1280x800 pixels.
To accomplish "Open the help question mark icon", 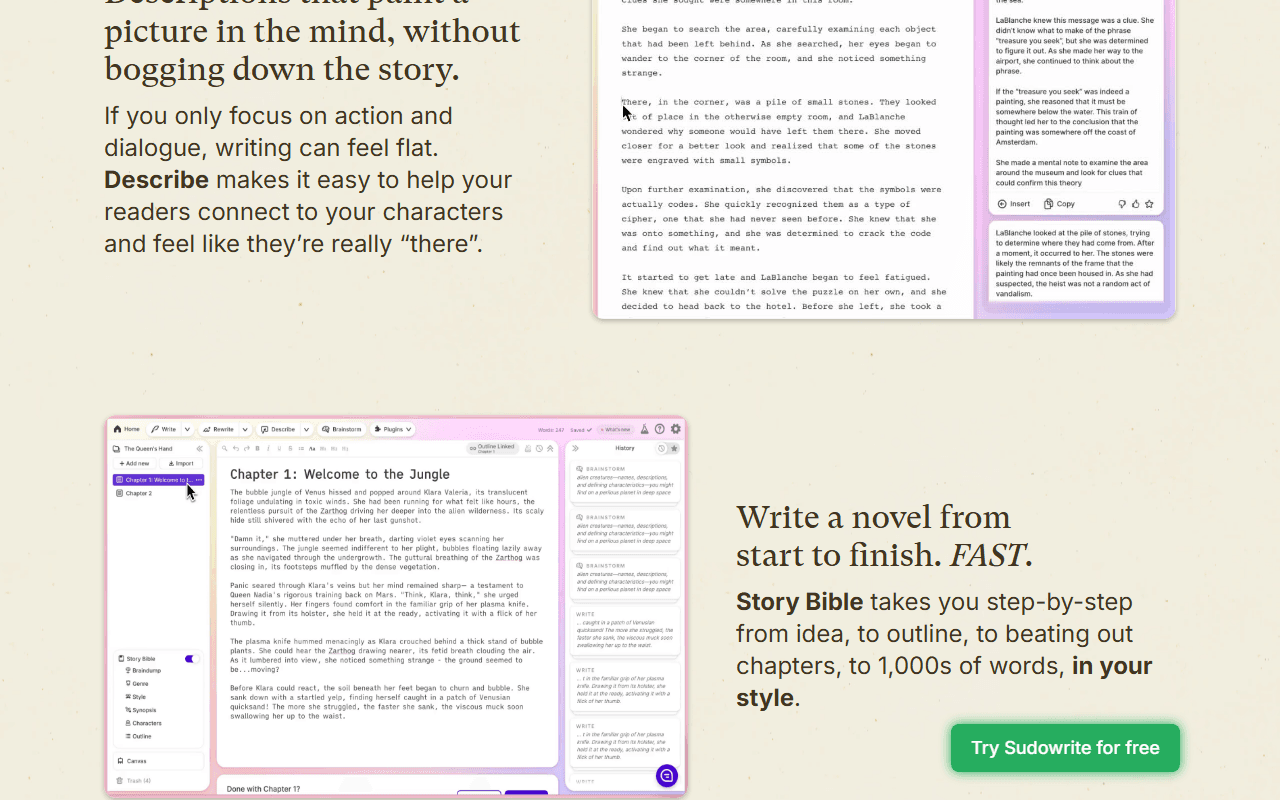I will (660, 429).
